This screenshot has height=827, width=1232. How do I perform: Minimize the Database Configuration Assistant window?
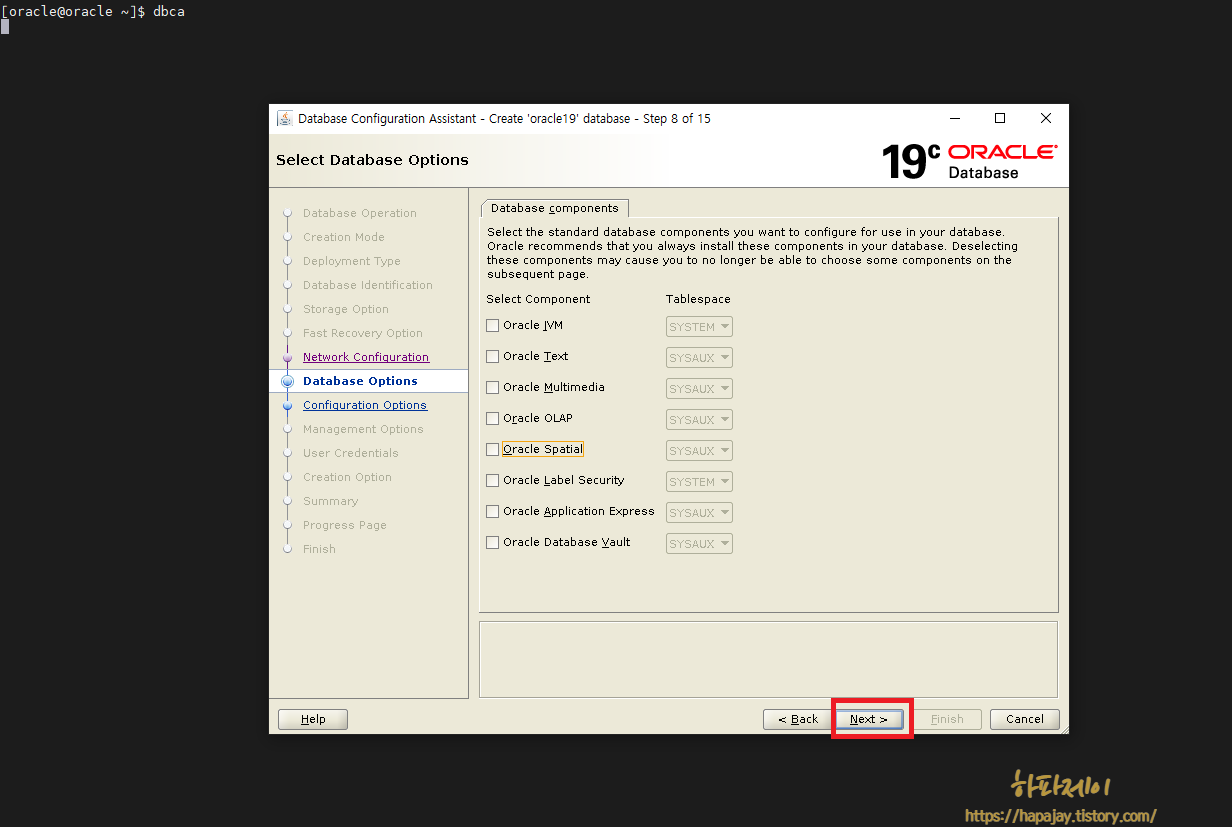pyautogui.click(x=954, y=118)
